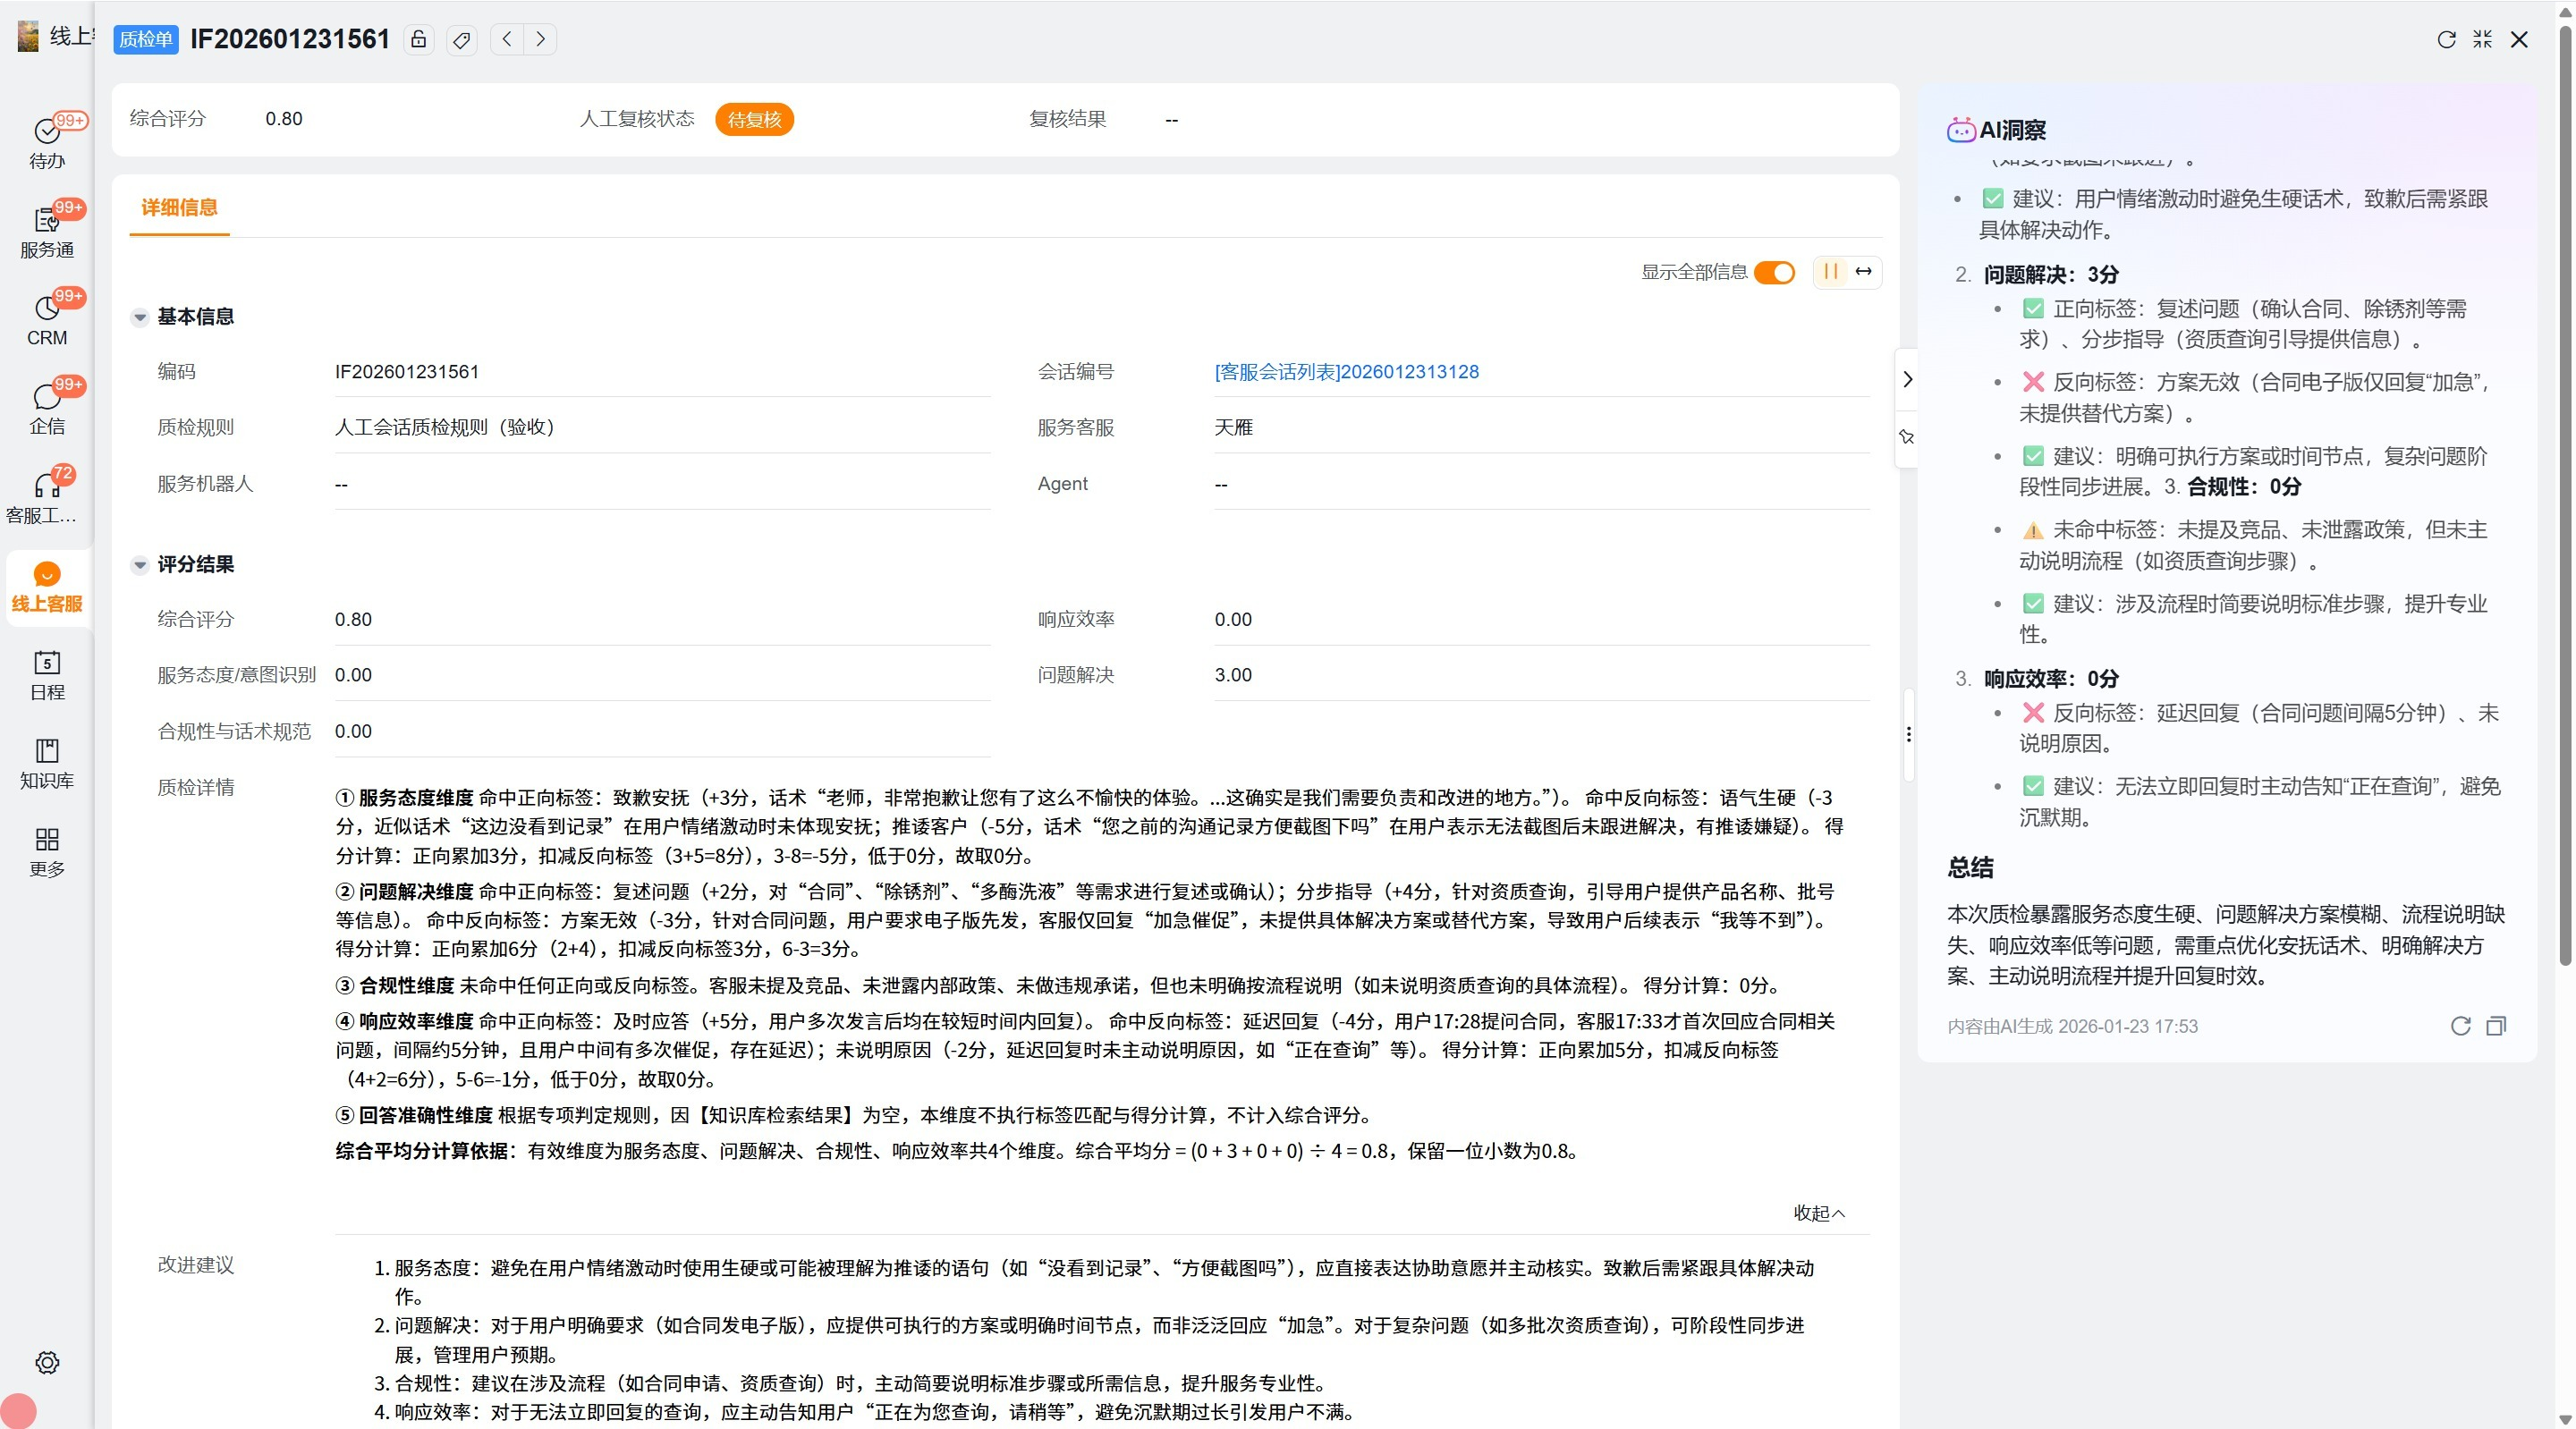Select the 详细信息 tab
The height and width of the screenshot is (1429, 2576).
click(x=179, y=207)
